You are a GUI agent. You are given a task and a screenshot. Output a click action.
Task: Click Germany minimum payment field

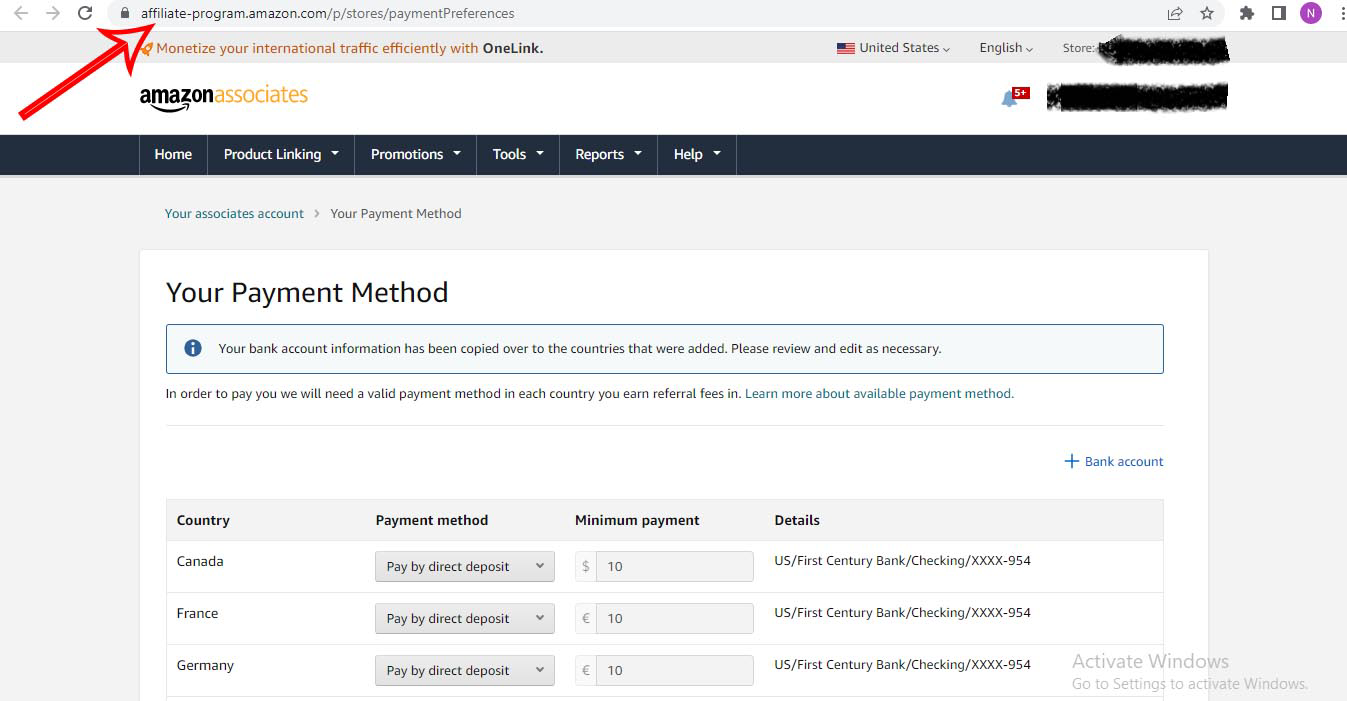click(674, 670)
